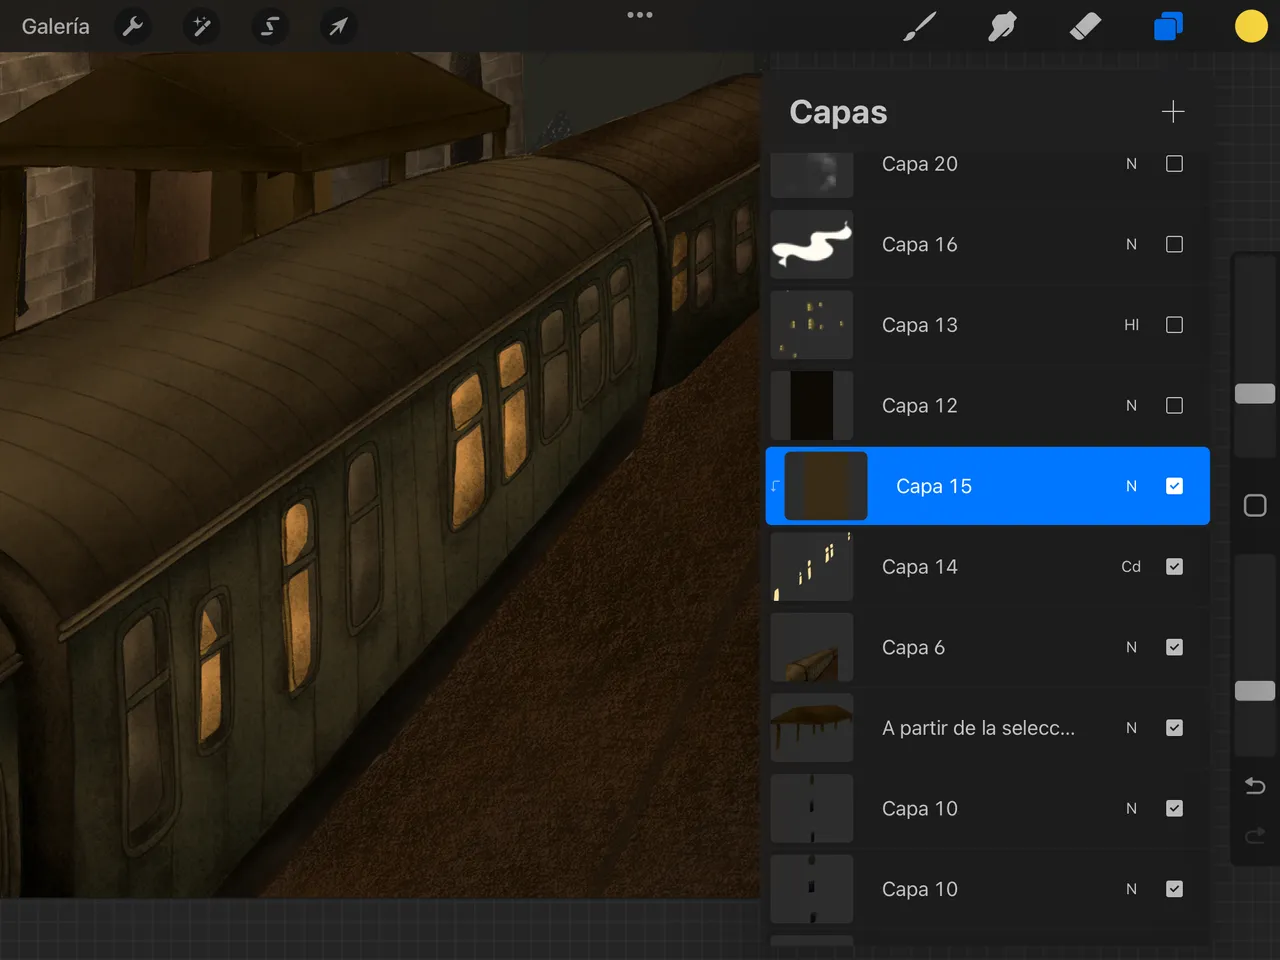Open blend mode N of Capa 6
1280x960 pixels.
1131,647
